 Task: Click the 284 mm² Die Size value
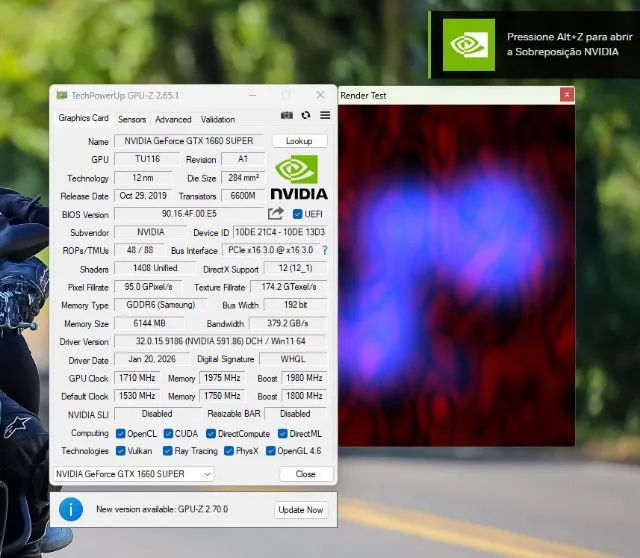(243, 178)
